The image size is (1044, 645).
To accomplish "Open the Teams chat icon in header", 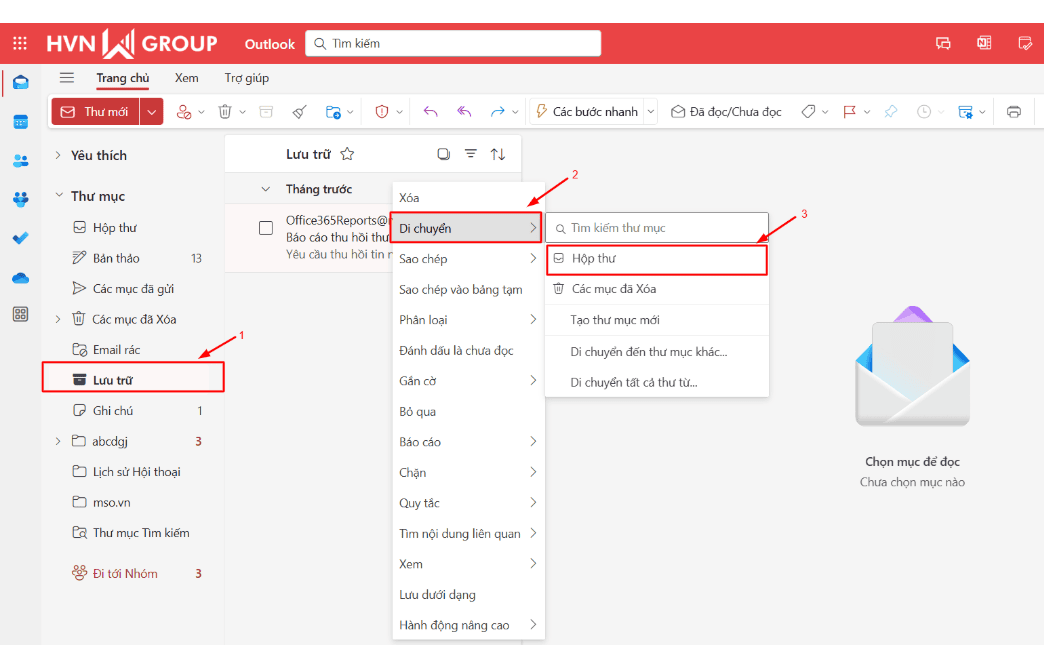I will [943, 43].
